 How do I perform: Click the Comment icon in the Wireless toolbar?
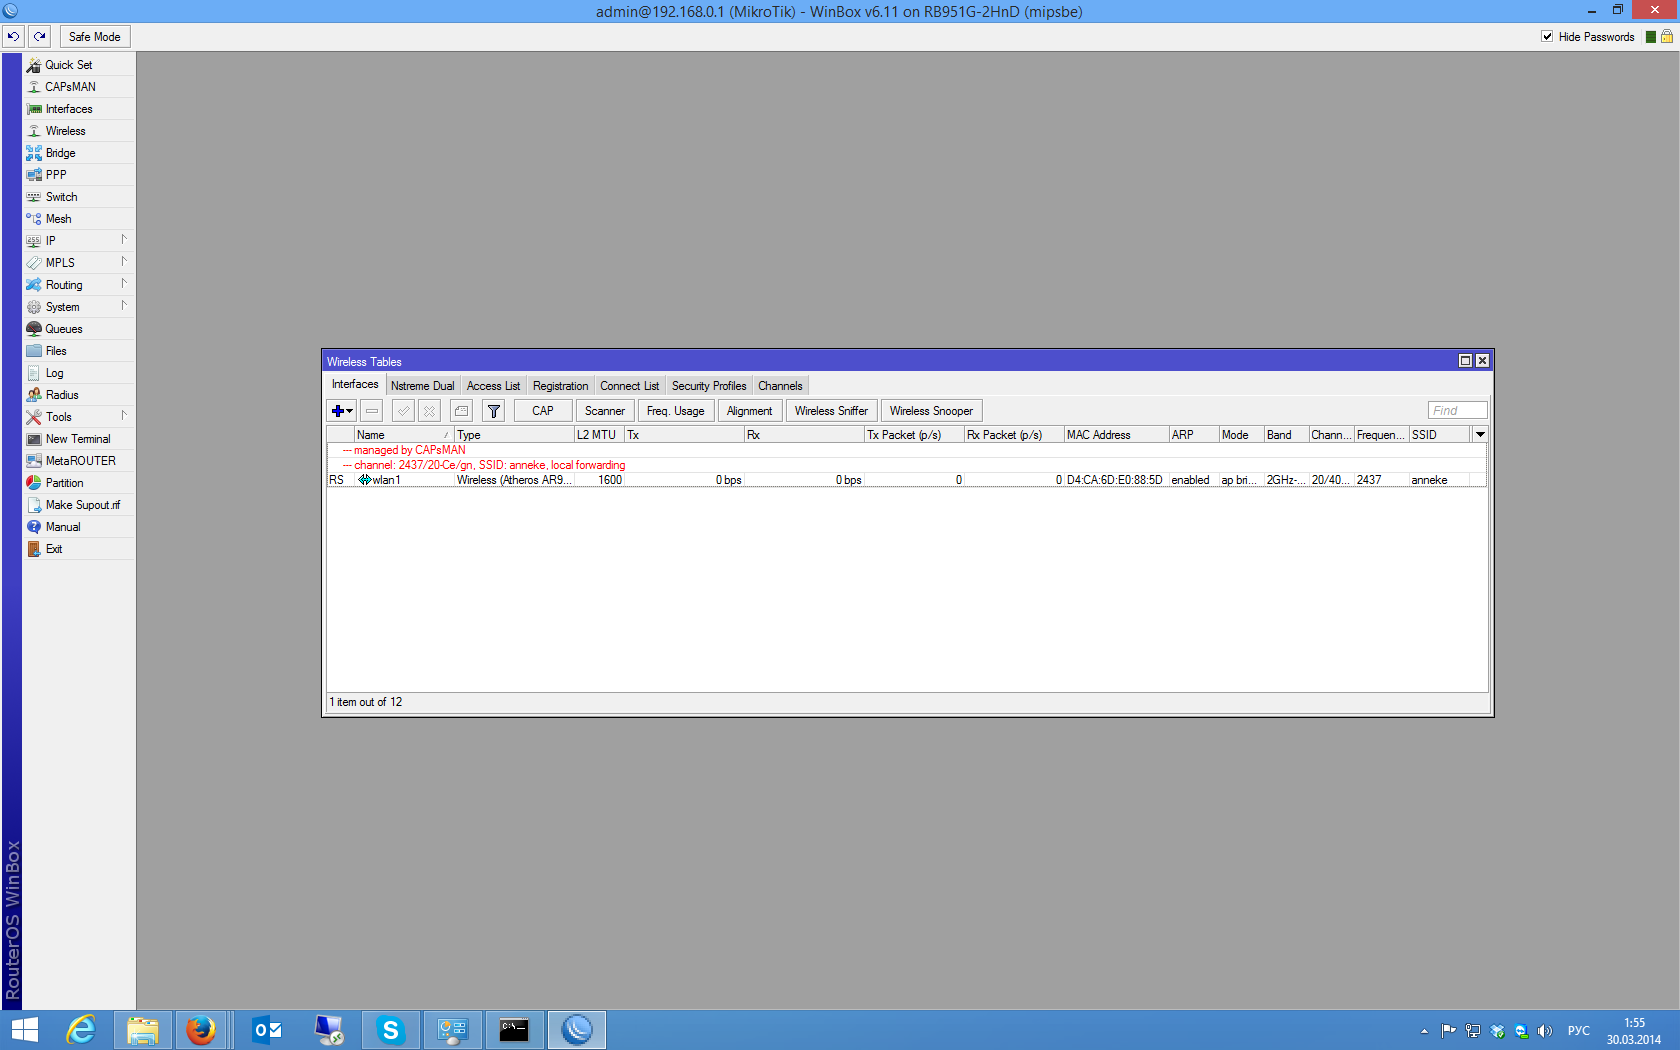point(461,411)
